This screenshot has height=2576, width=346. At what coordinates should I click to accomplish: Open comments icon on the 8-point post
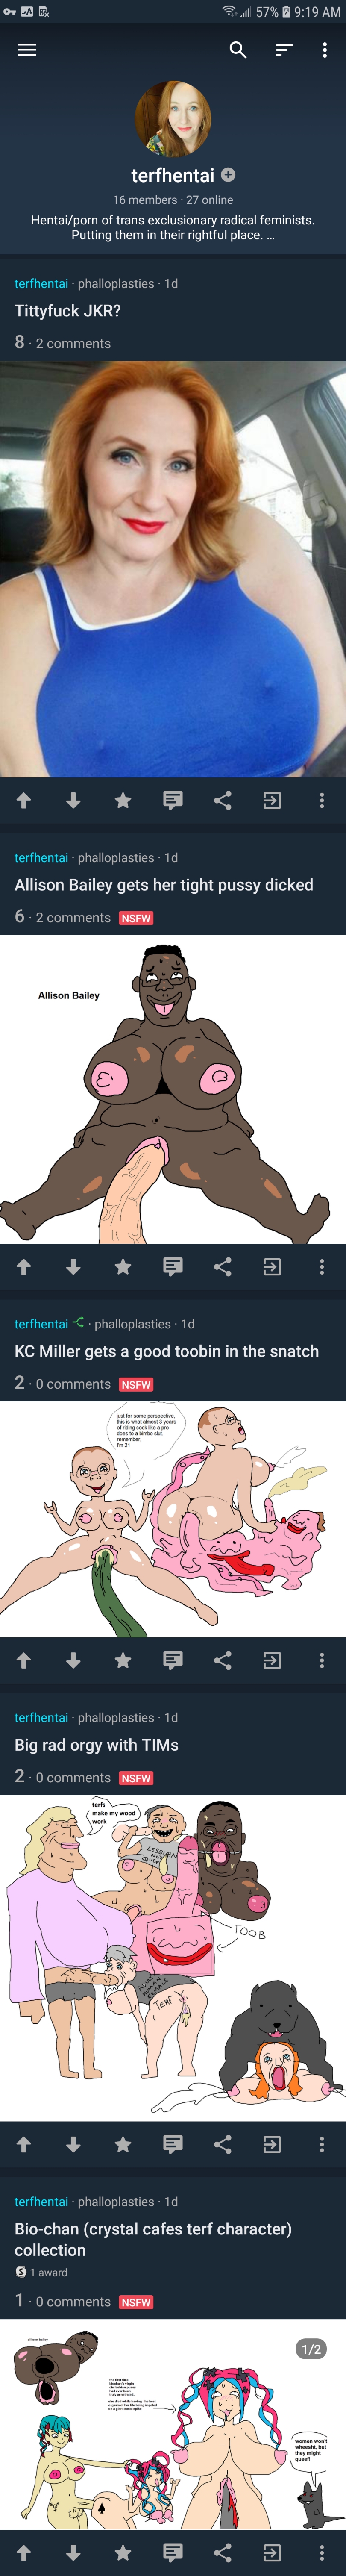coord(173,800)
